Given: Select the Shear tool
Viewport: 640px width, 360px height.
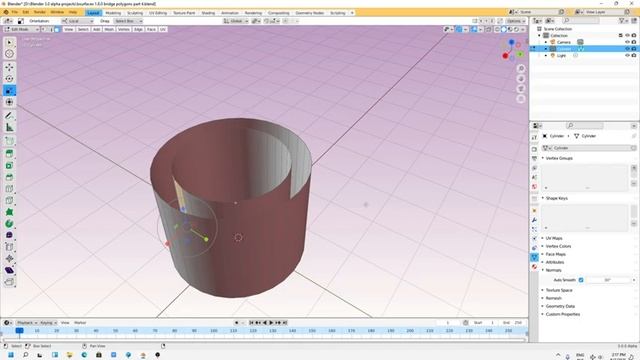Looking at the screenshot, I should 9,270.
